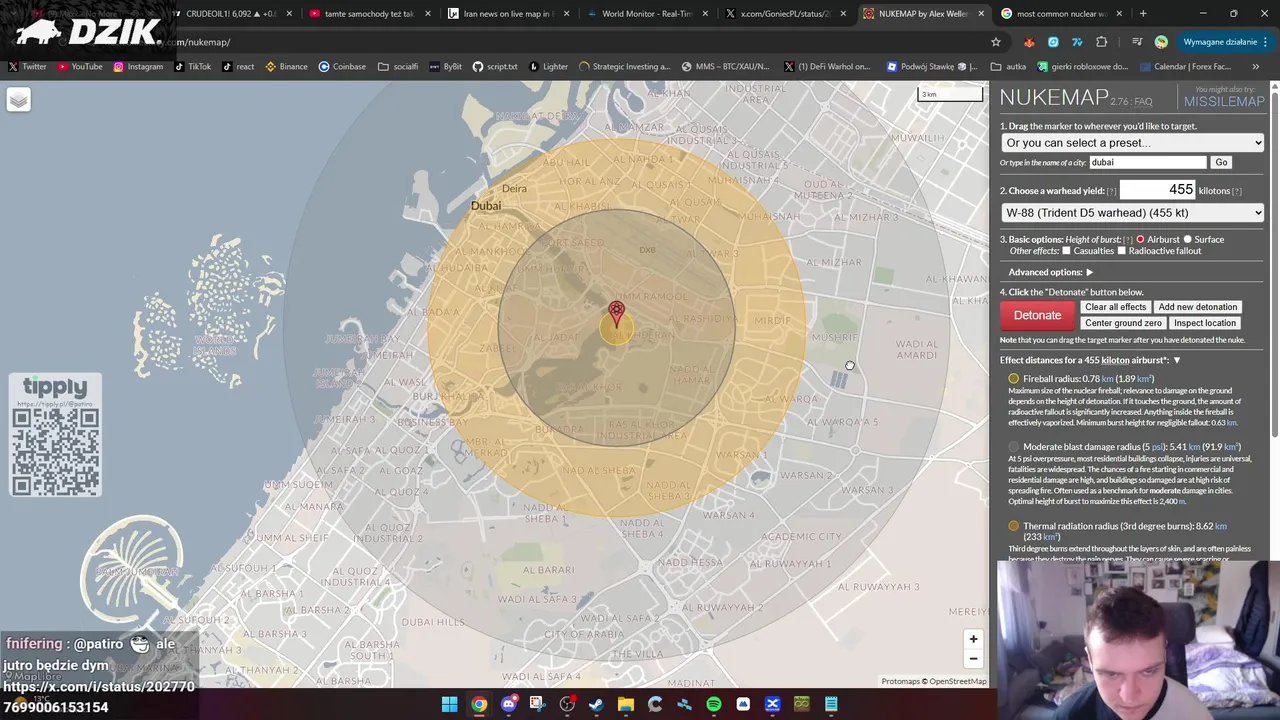
Task: Open the script.txt GitHub bookmark
Action: [494, 67]
